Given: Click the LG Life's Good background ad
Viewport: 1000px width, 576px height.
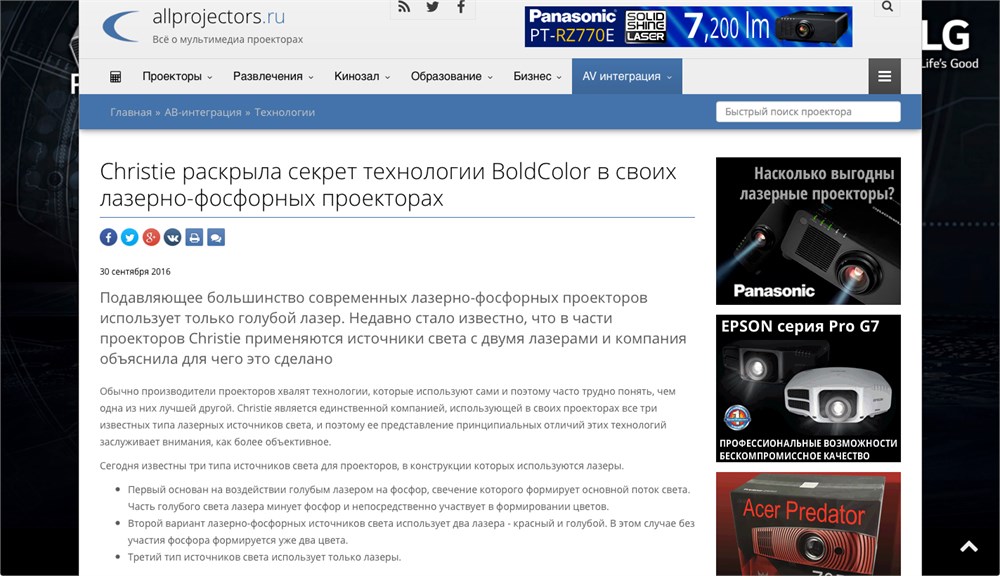Looking at the screenshot, I should 950,43.
